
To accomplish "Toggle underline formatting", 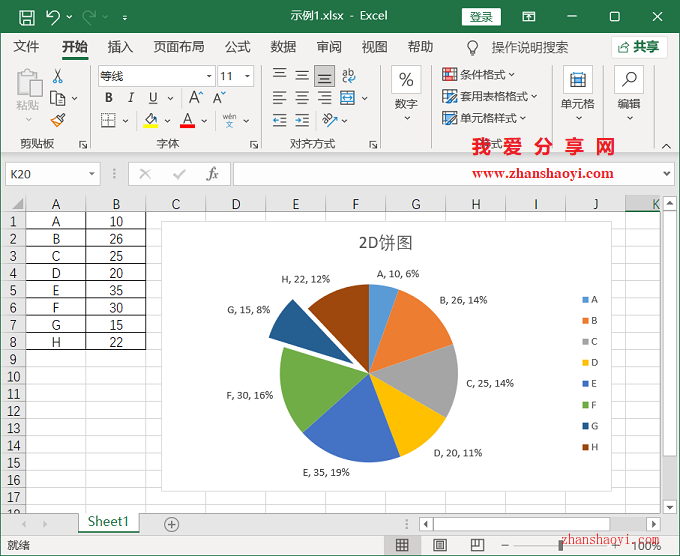I will point(153,98).
